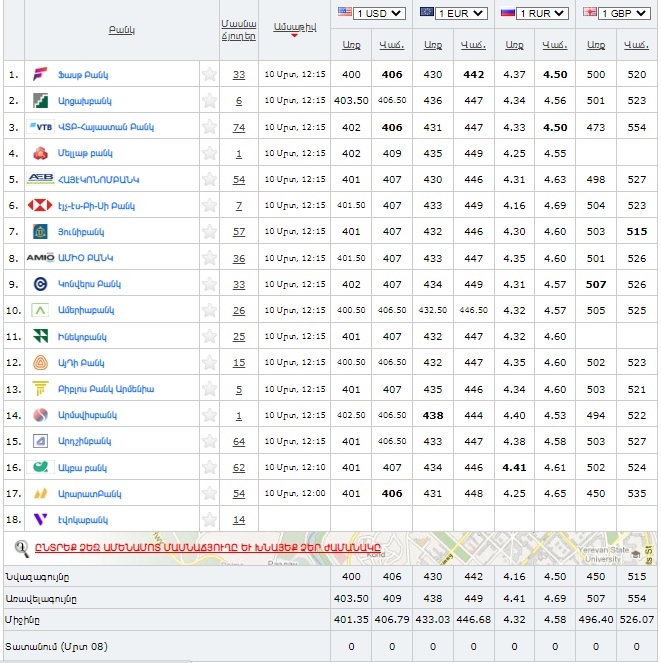Sort by the Ամսաթիվ date column header

click(294, 28)
